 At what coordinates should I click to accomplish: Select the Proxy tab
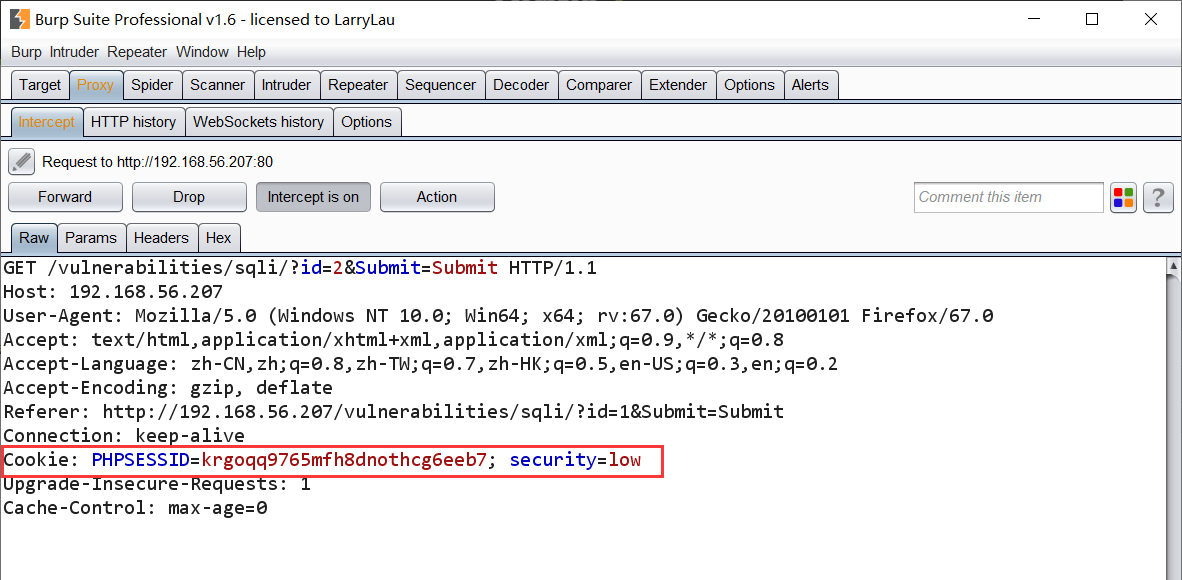coord(96,85)
